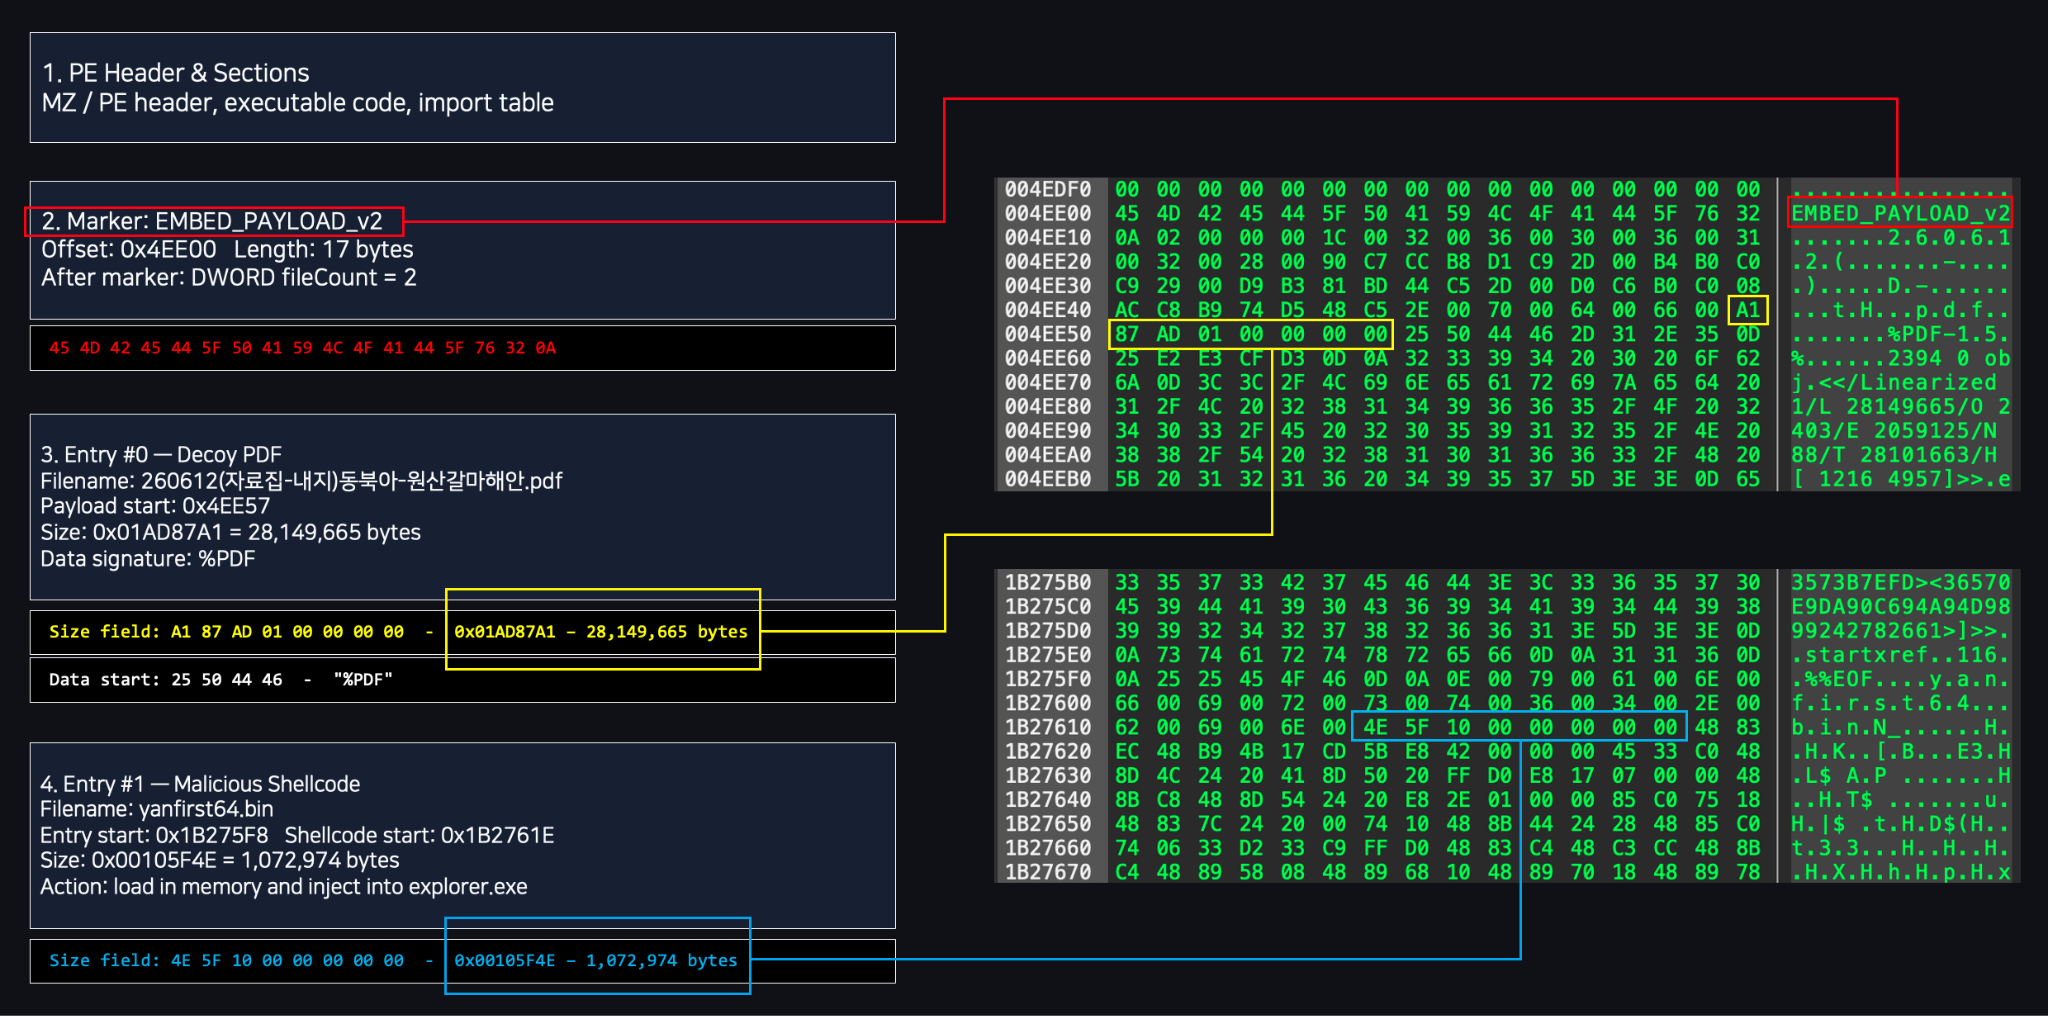Select 'Size: 0x01AD87A1 = 28,149,665 bytes' line
The width and height of the screenshot is (2048, 1016).
click(x=230, y=532)
